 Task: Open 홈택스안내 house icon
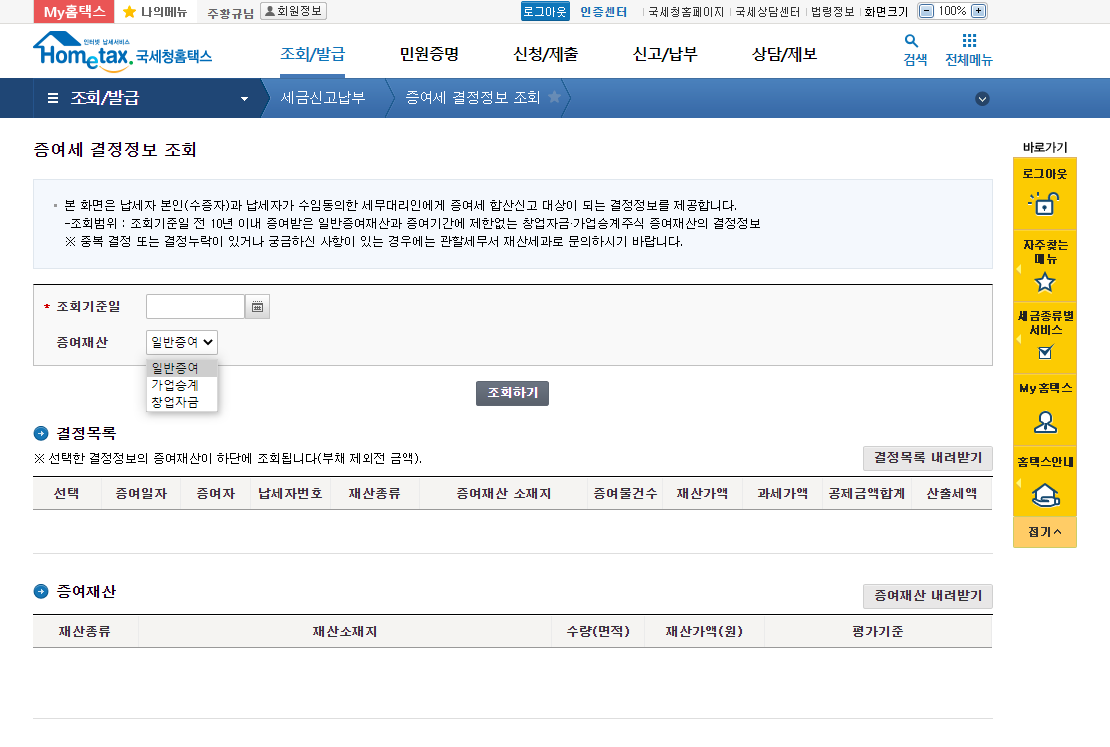coord(1045,495)
